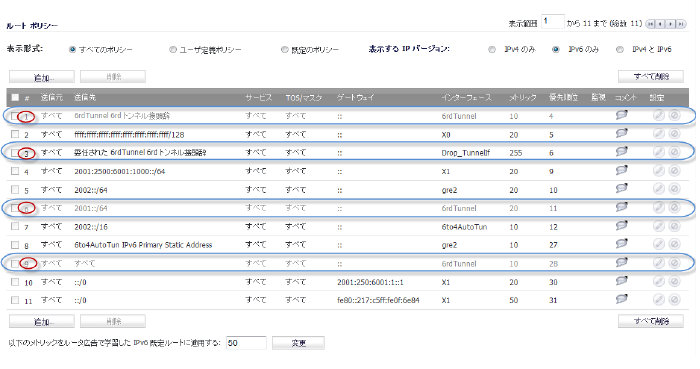Open comment bubble for route policy 8
Screen dimensions: 700x369
pyautogui.click(x=622, y=244)
